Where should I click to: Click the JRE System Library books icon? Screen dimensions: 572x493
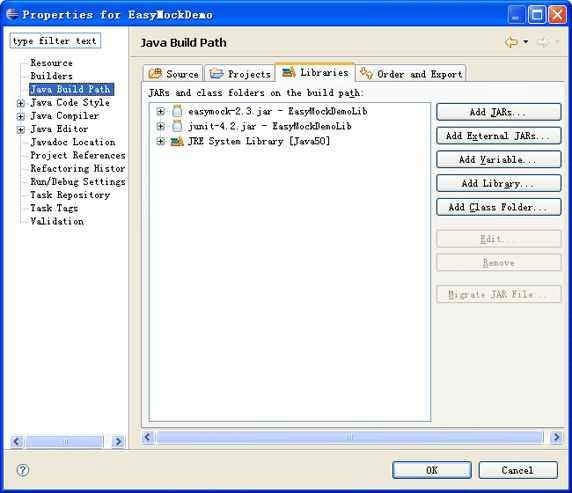(x=177, y=141)
